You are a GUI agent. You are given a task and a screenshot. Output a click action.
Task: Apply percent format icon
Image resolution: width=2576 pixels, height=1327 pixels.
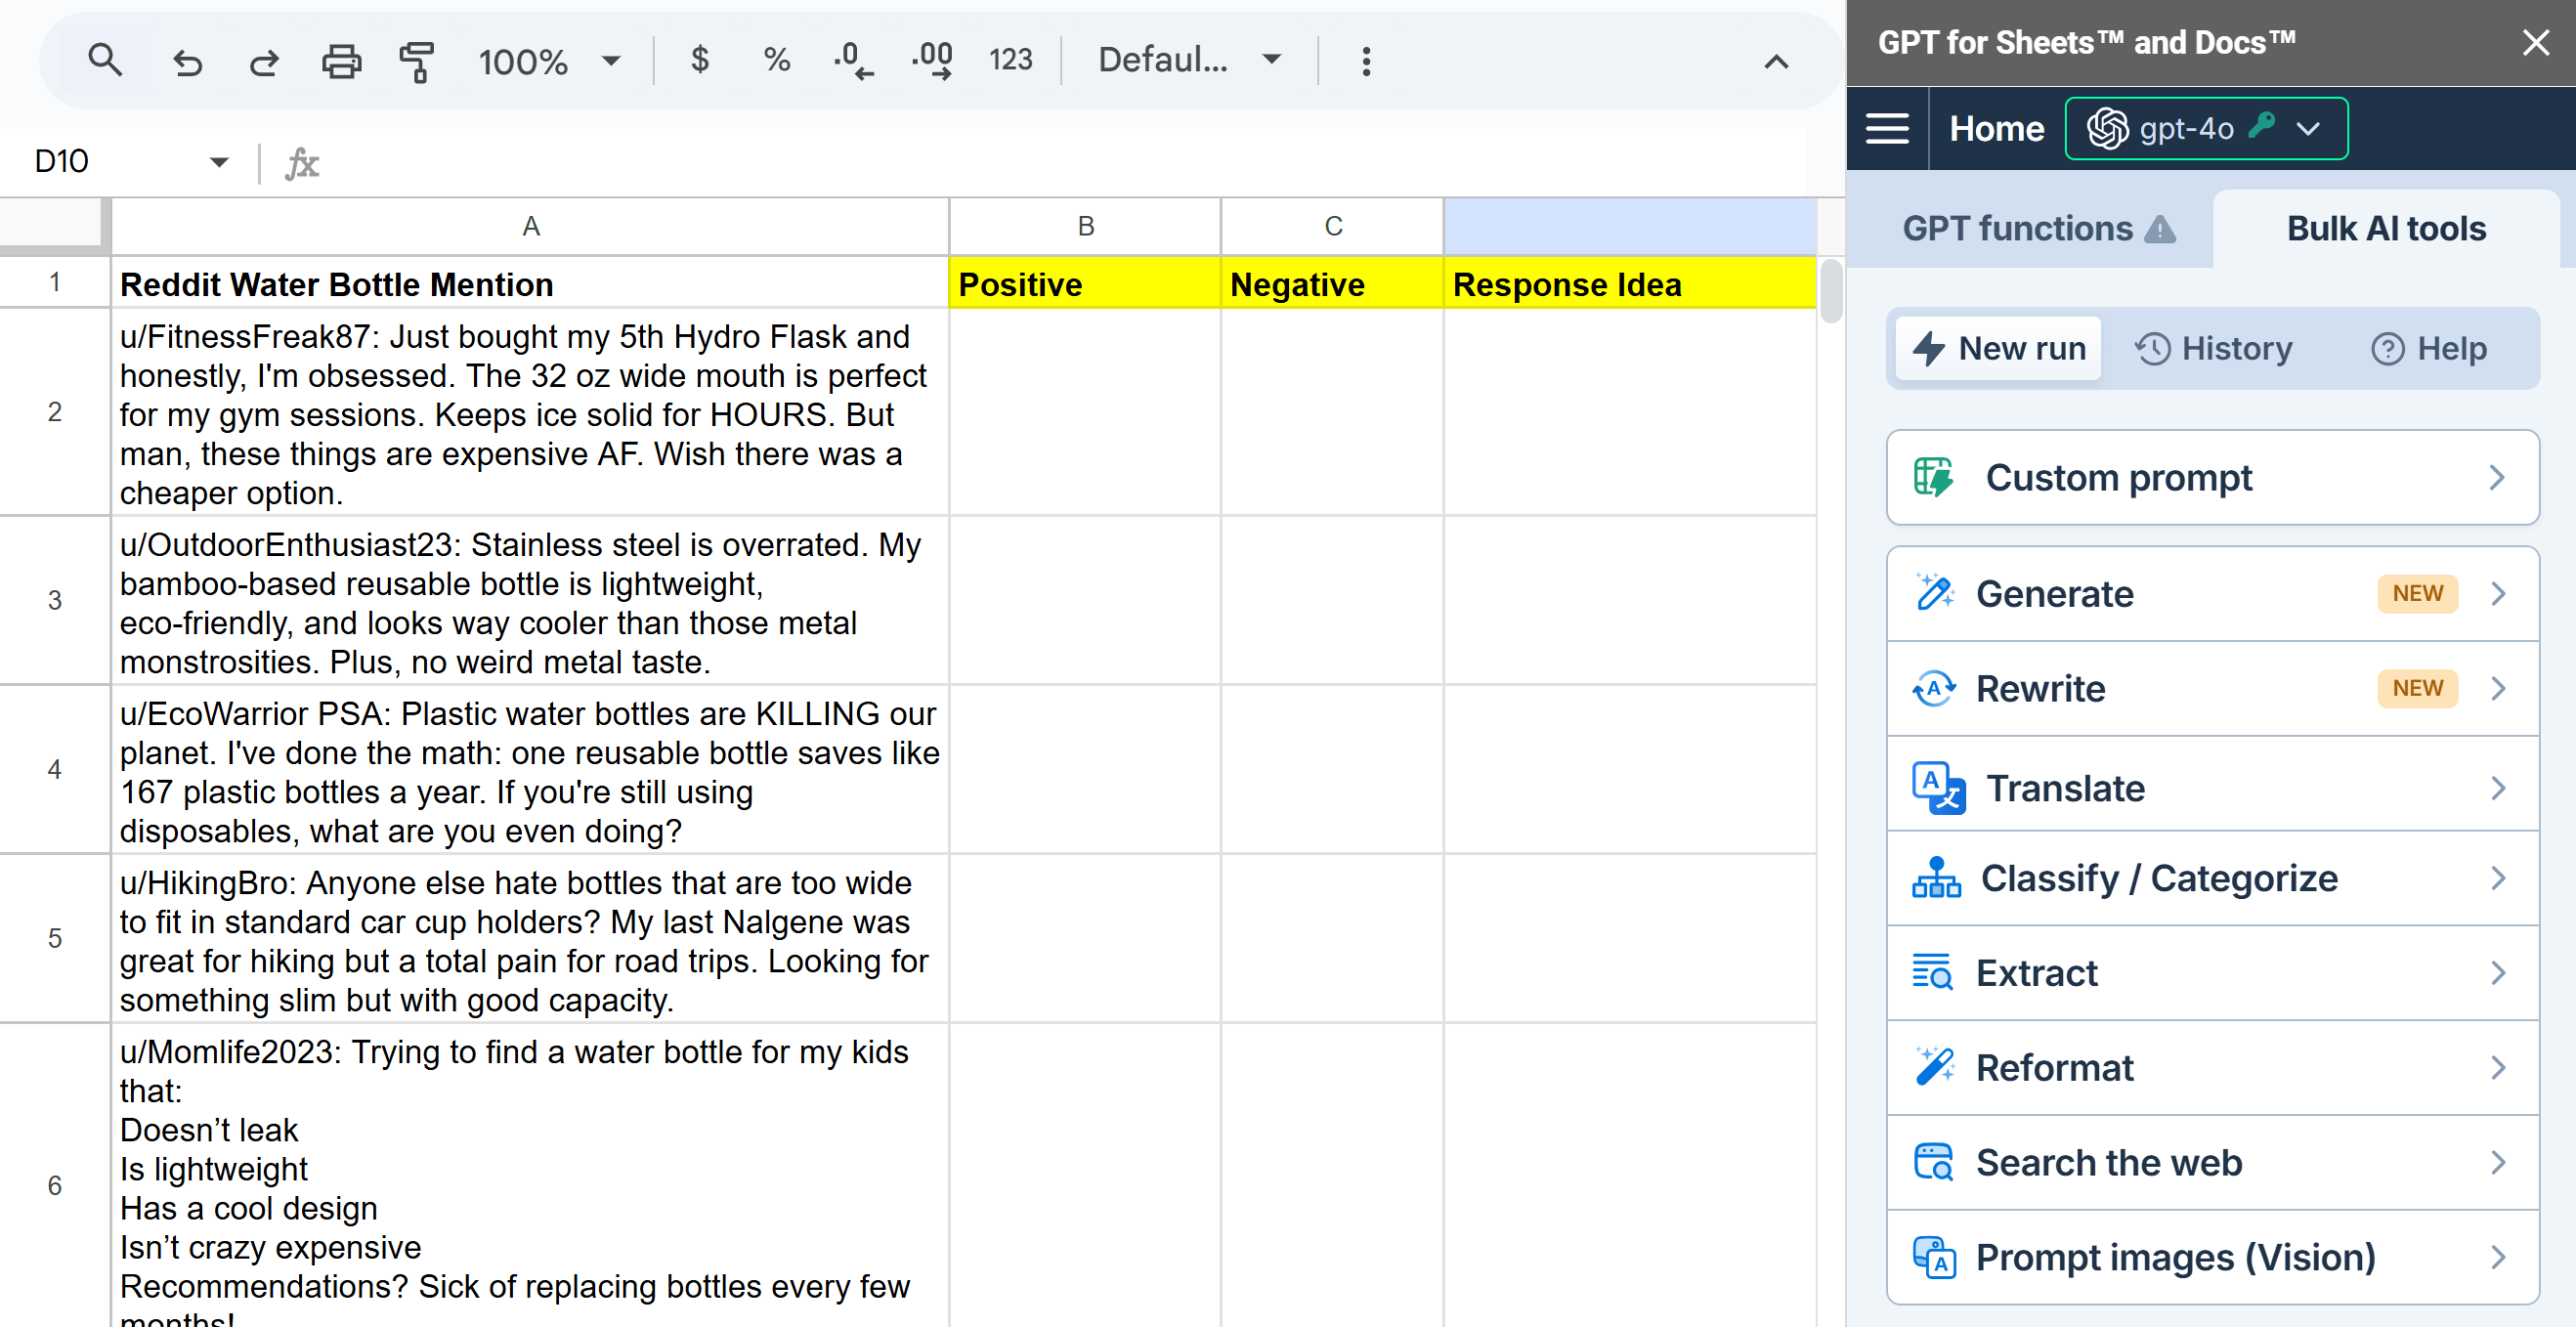[x=776, y=60]
